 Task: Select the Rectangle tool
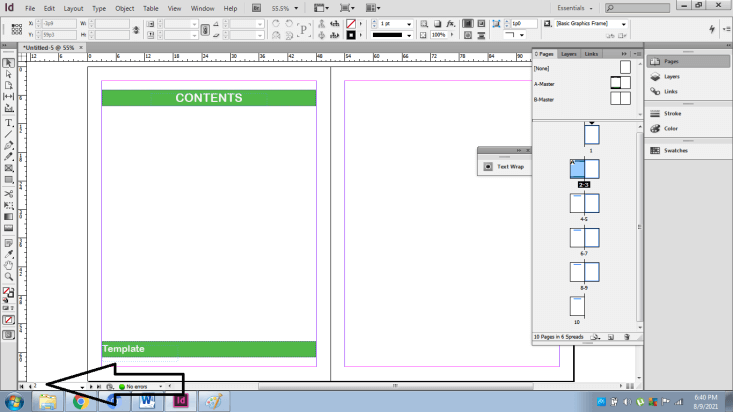[8, 180]
